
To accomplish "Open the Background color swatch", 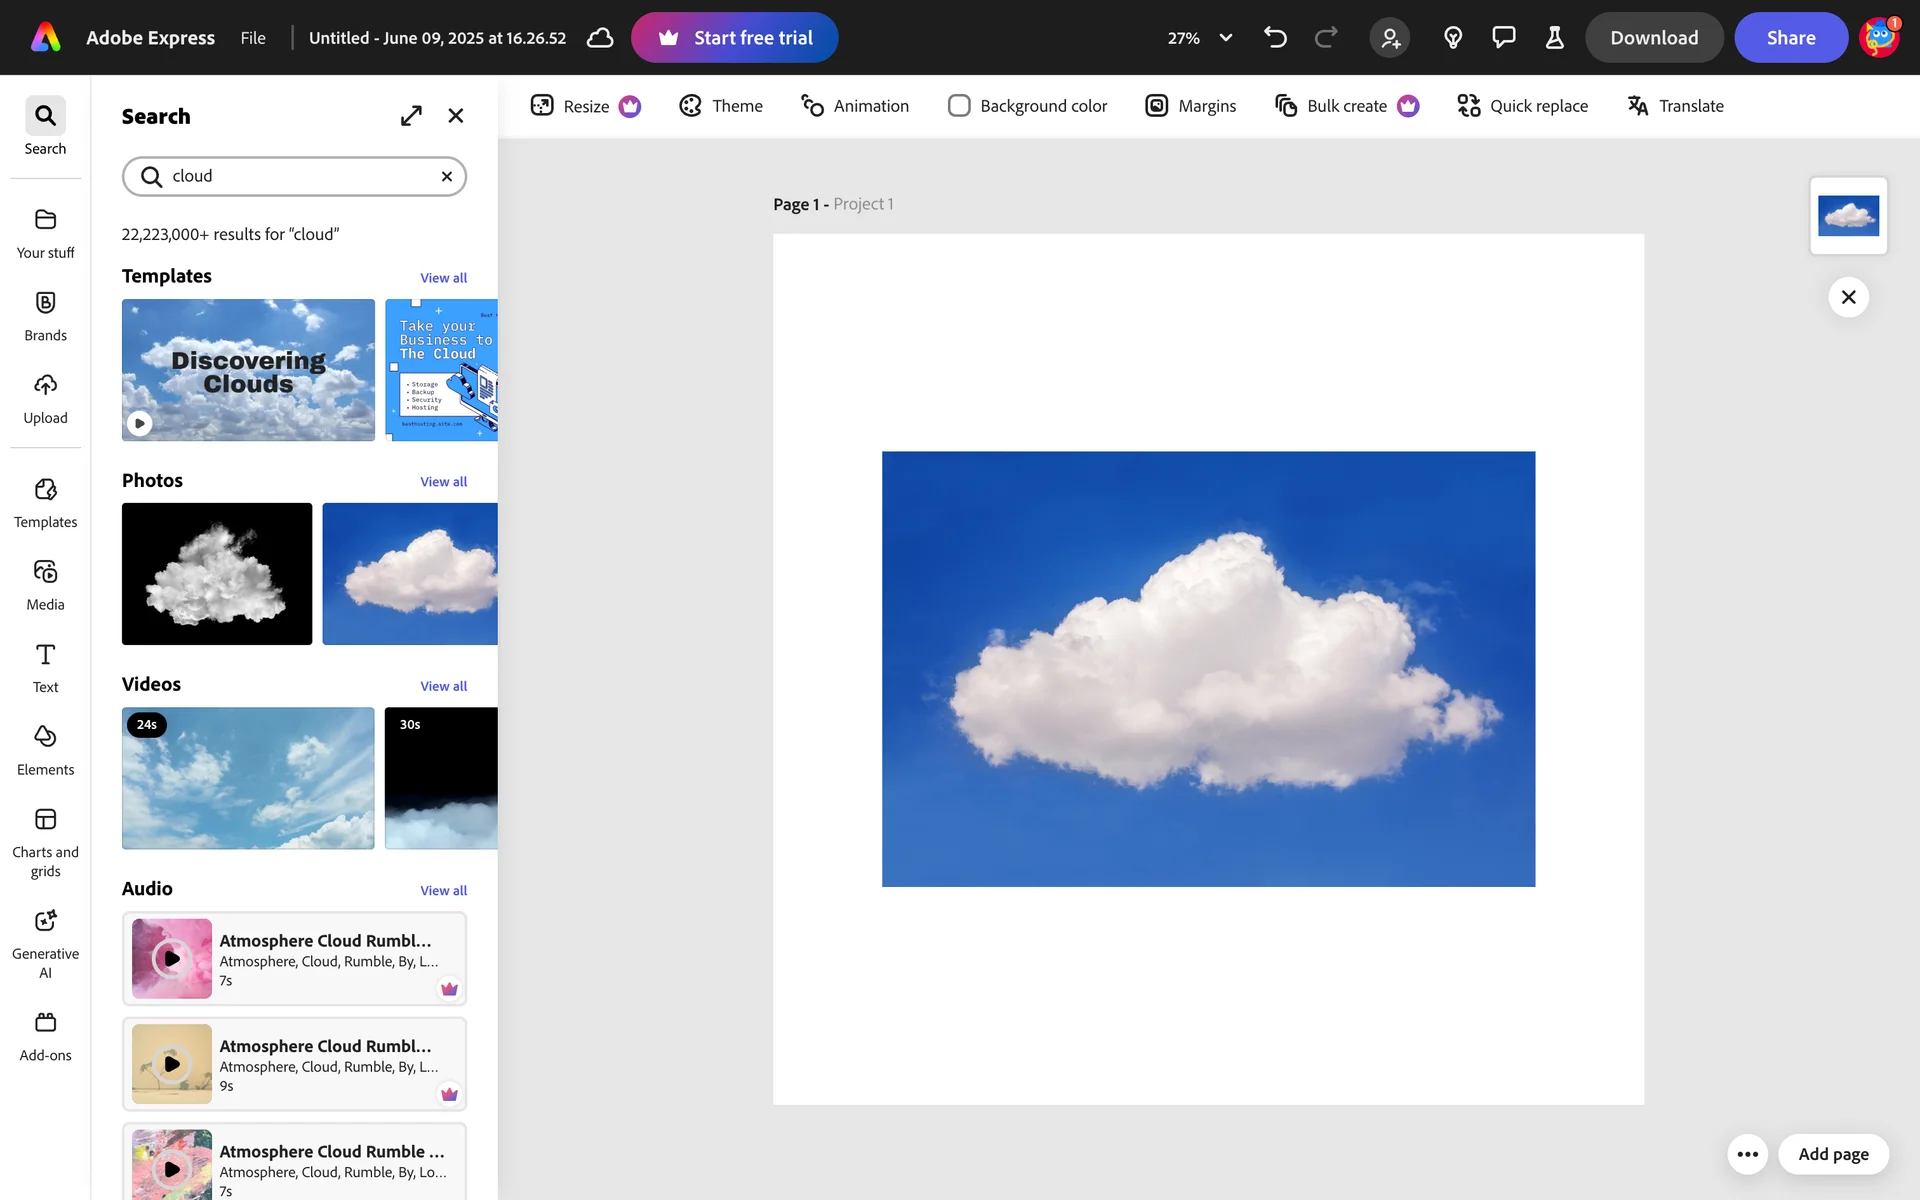I will click(959, 106).
